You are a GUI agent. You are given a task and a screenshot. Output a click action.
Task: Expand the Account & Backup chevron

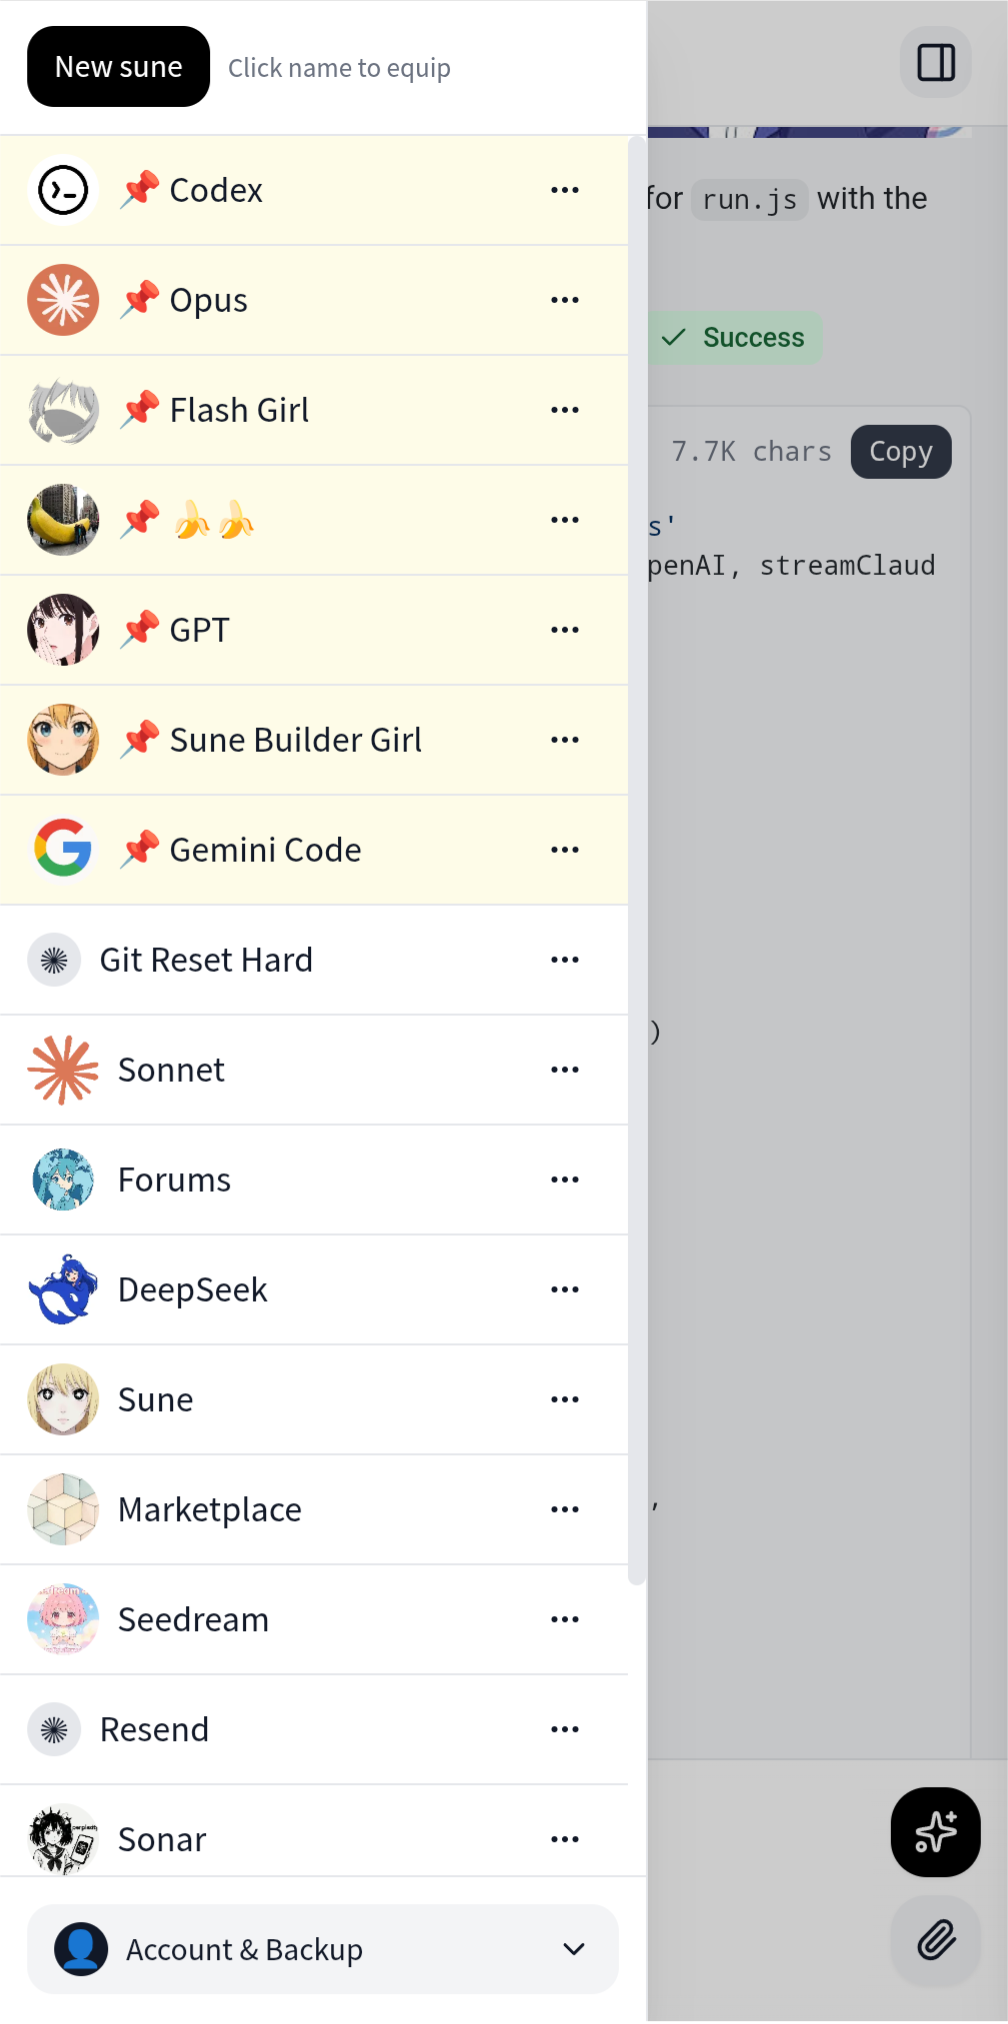(574, 1949)
